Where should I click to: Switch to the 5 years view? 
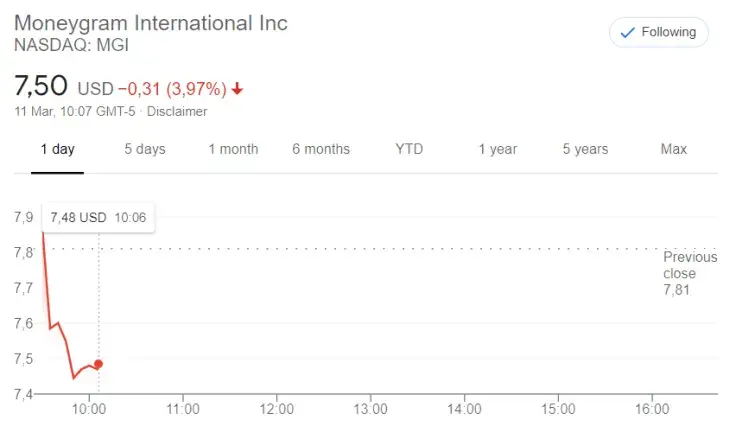[585, 149]
